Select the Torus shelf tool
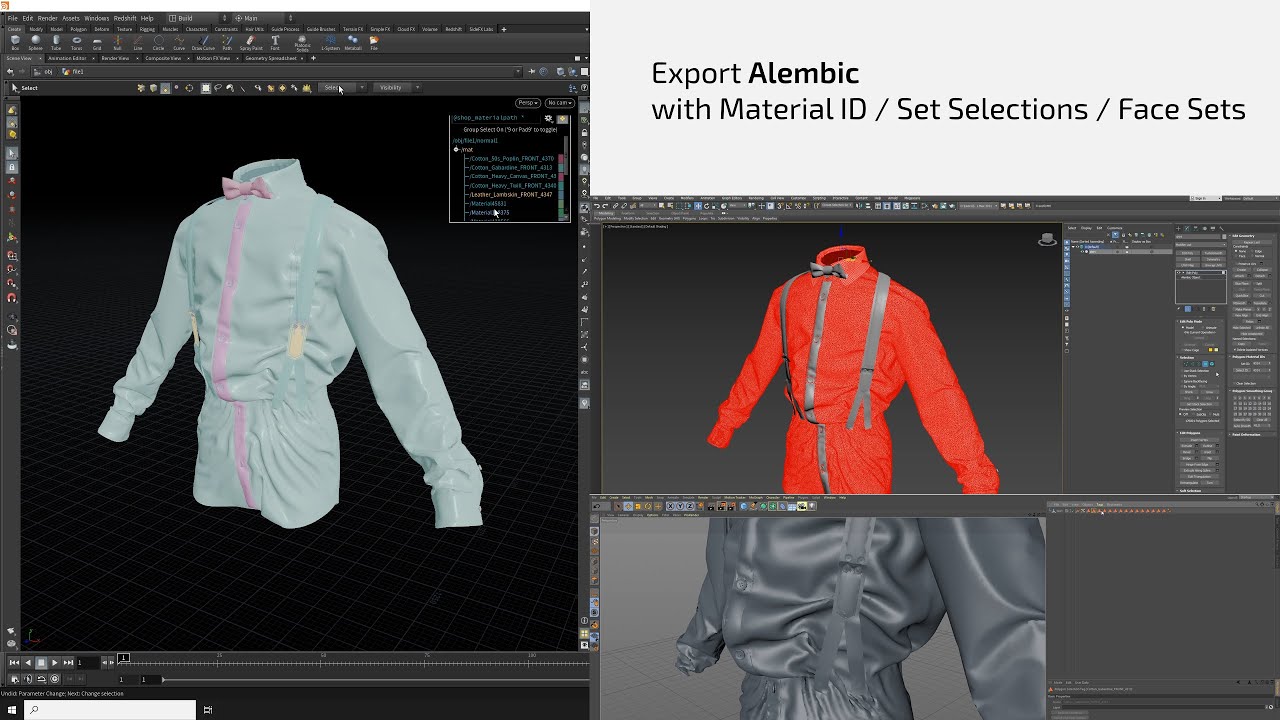 click(77, 43)
